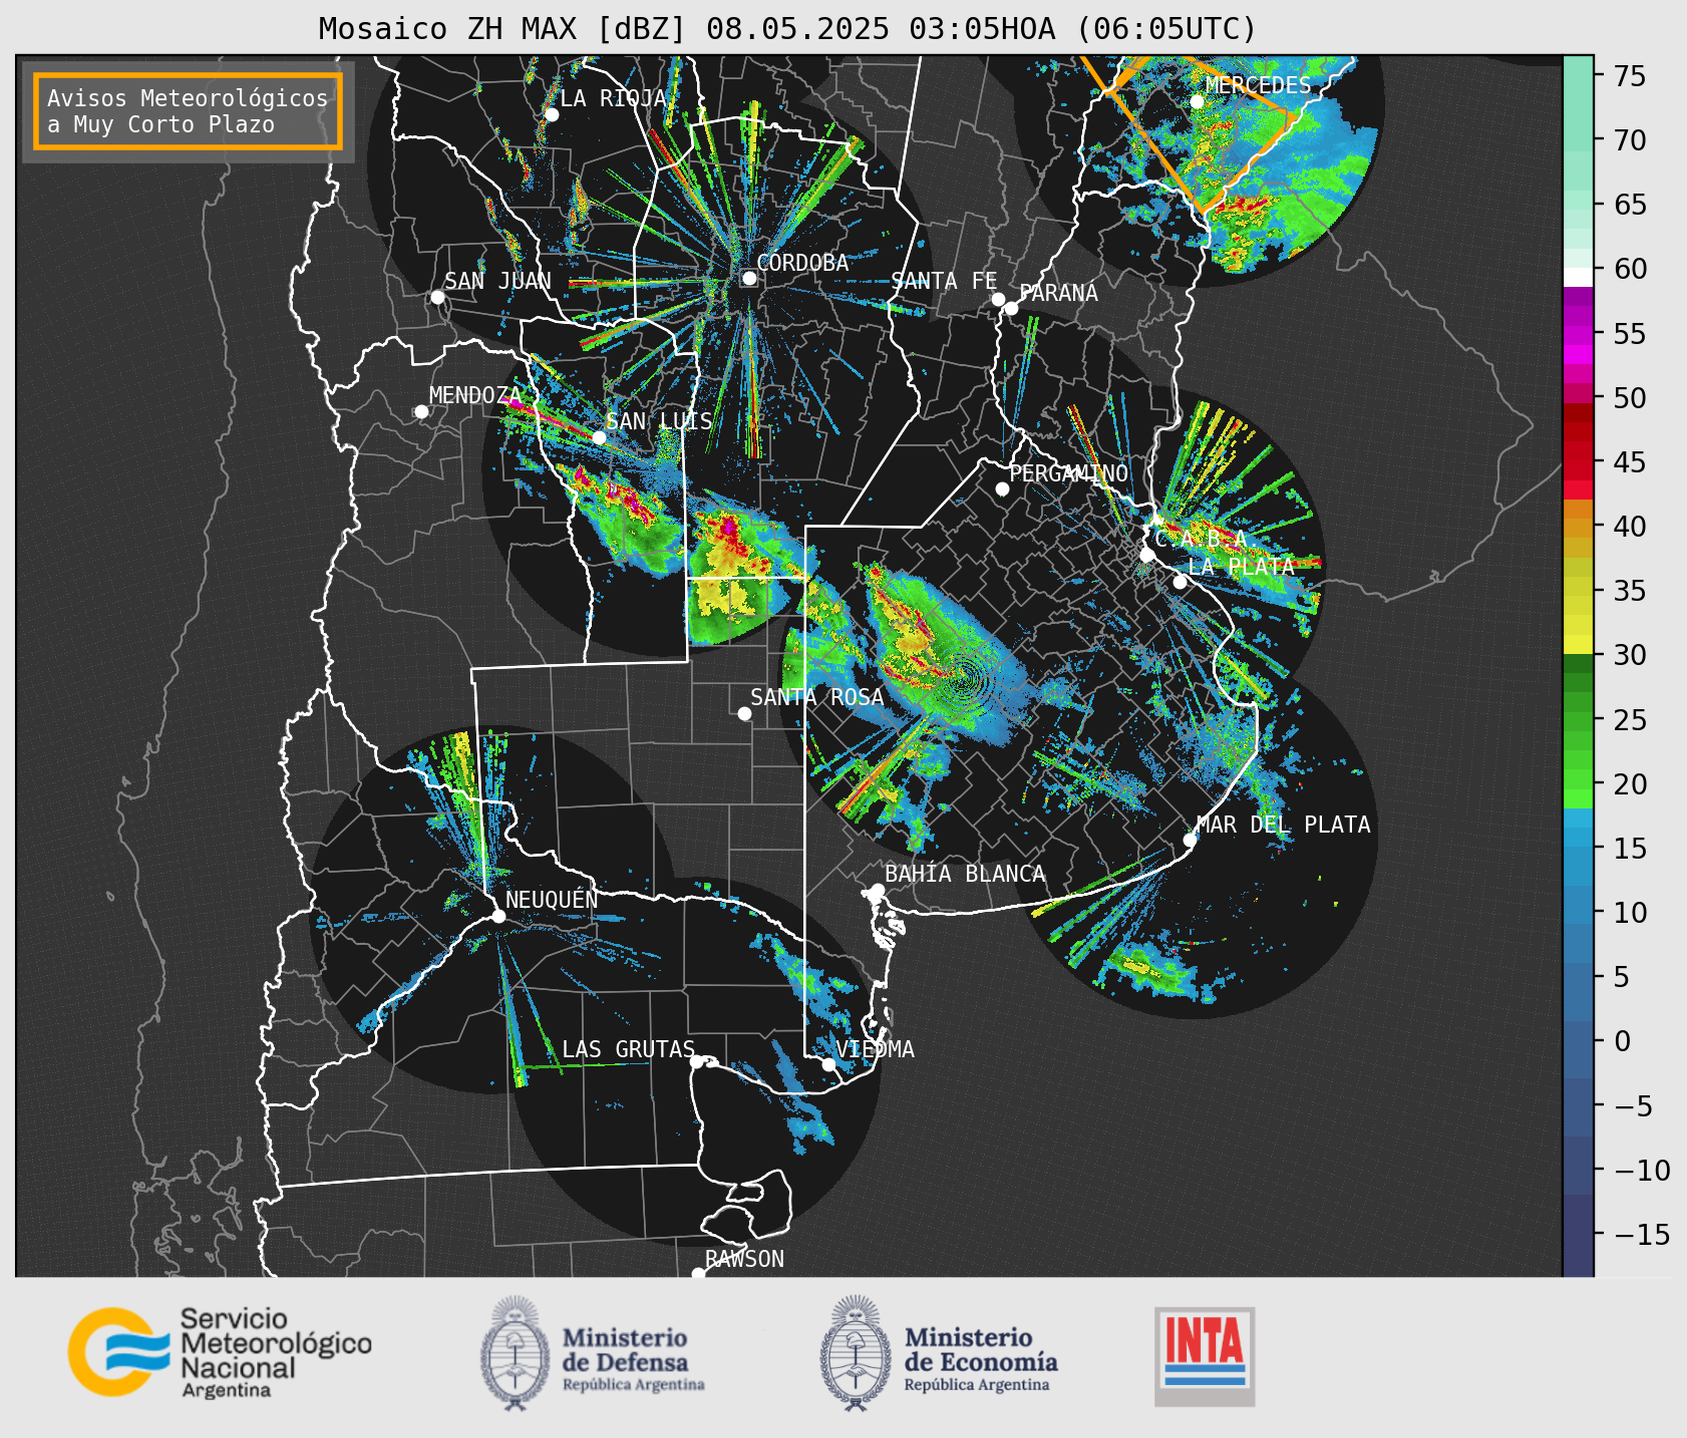Click the MERCEDES city marker
This screenshot has width=1687, height=1438.
point(1197,101)
